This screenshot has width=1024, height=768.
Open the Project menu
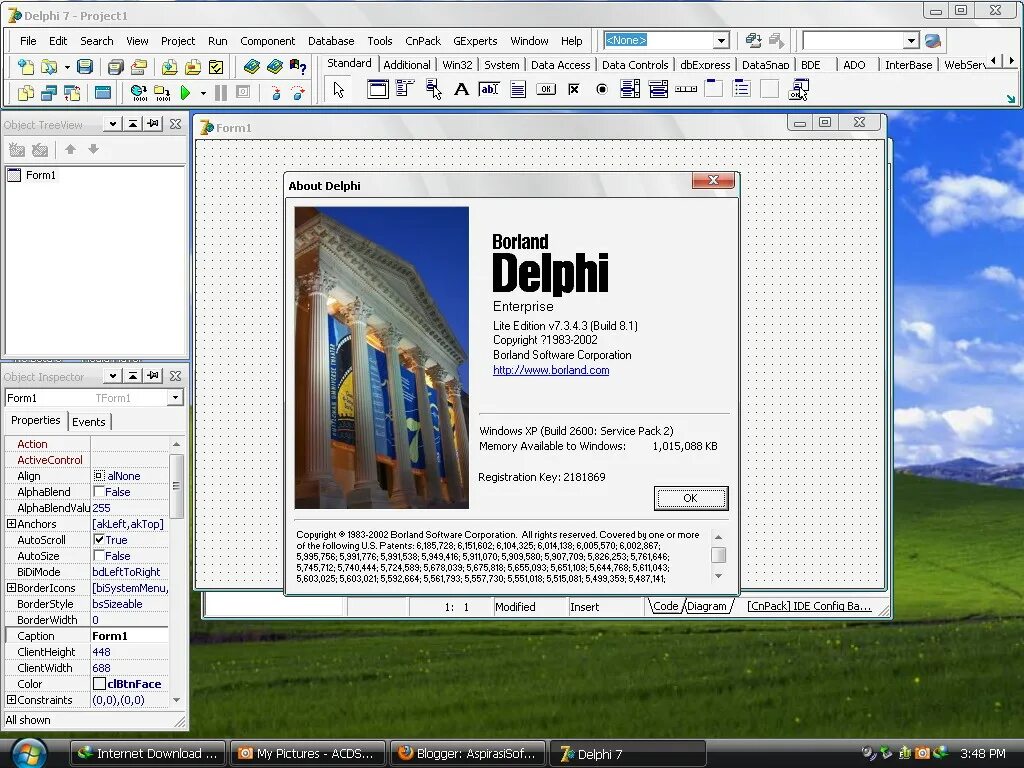click(x=178, y=40)
